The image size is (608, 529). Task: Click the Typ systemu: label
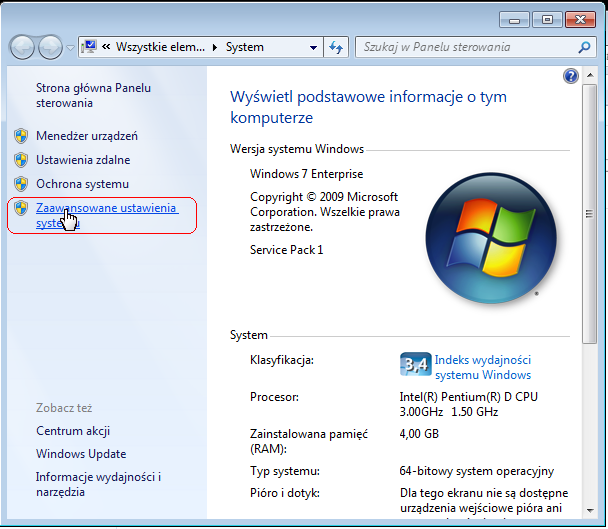pos(285,471)
